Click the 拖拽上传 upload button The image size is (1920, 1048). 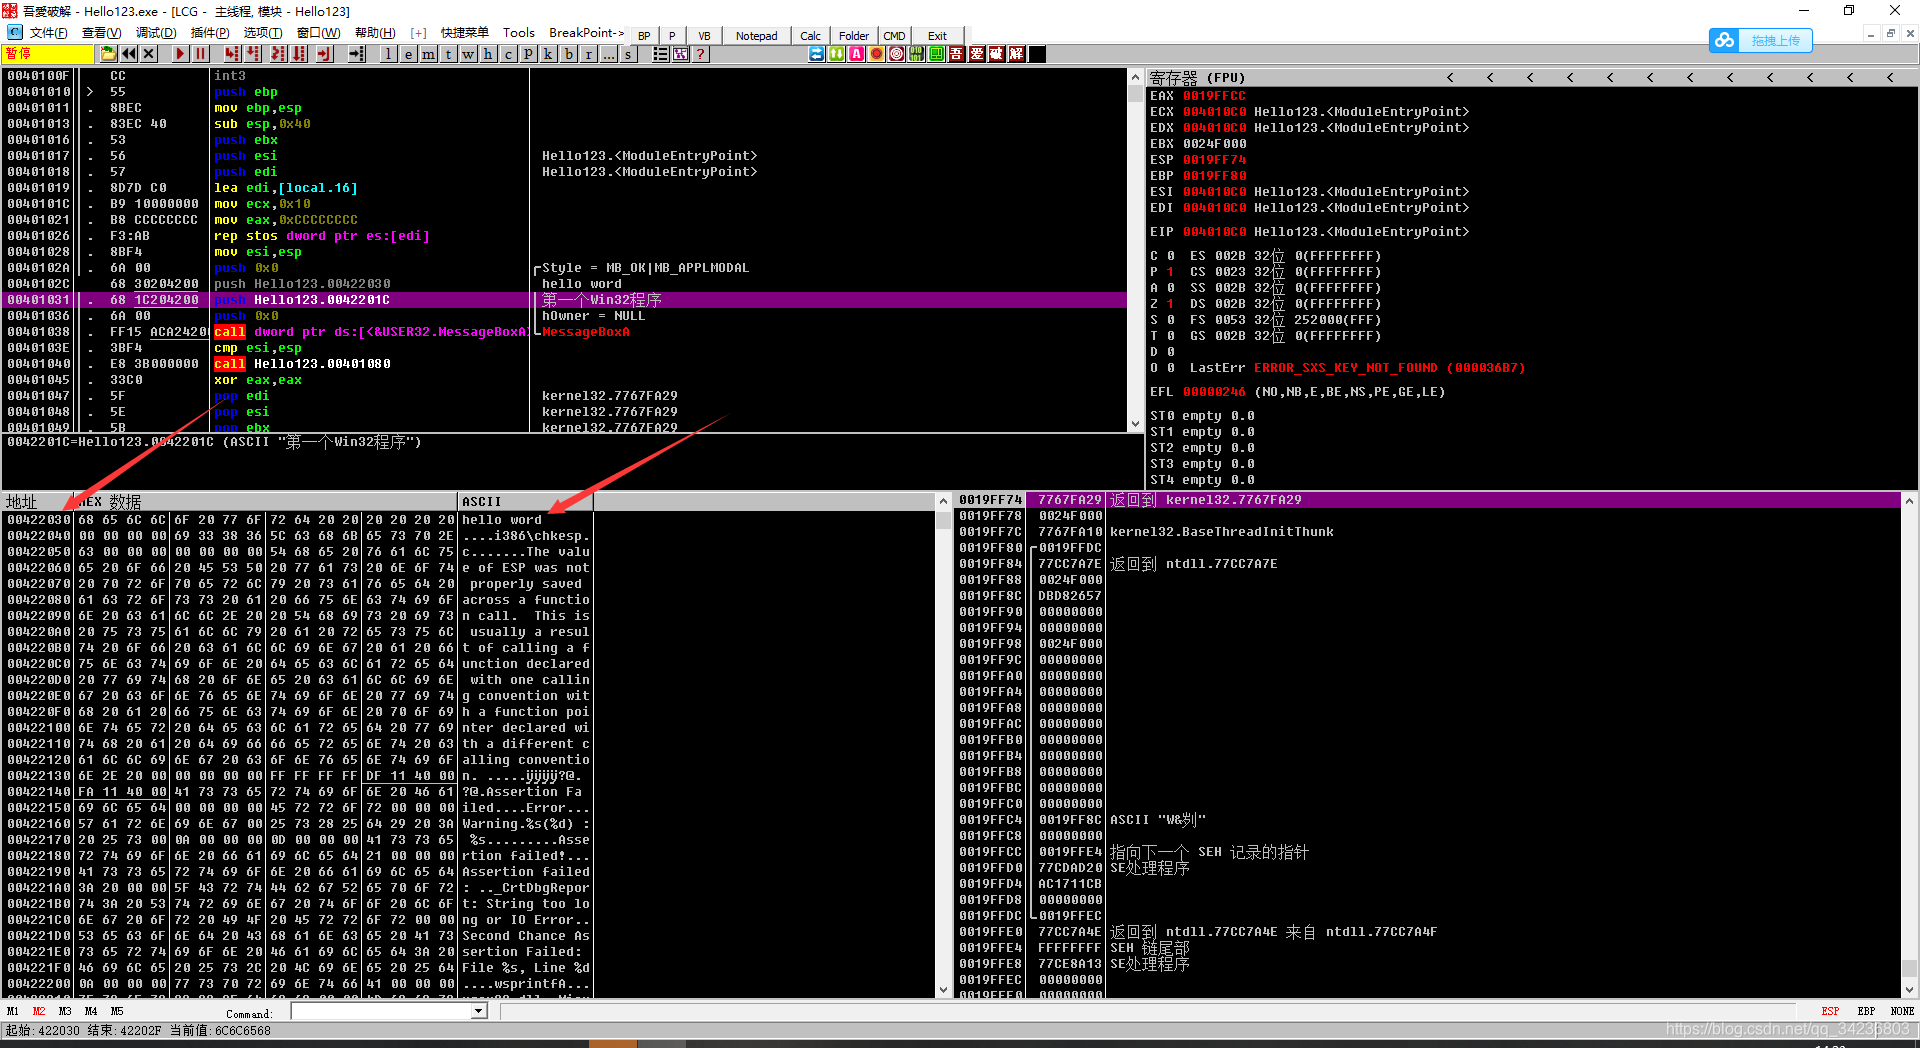click(x=1761, y=41)
